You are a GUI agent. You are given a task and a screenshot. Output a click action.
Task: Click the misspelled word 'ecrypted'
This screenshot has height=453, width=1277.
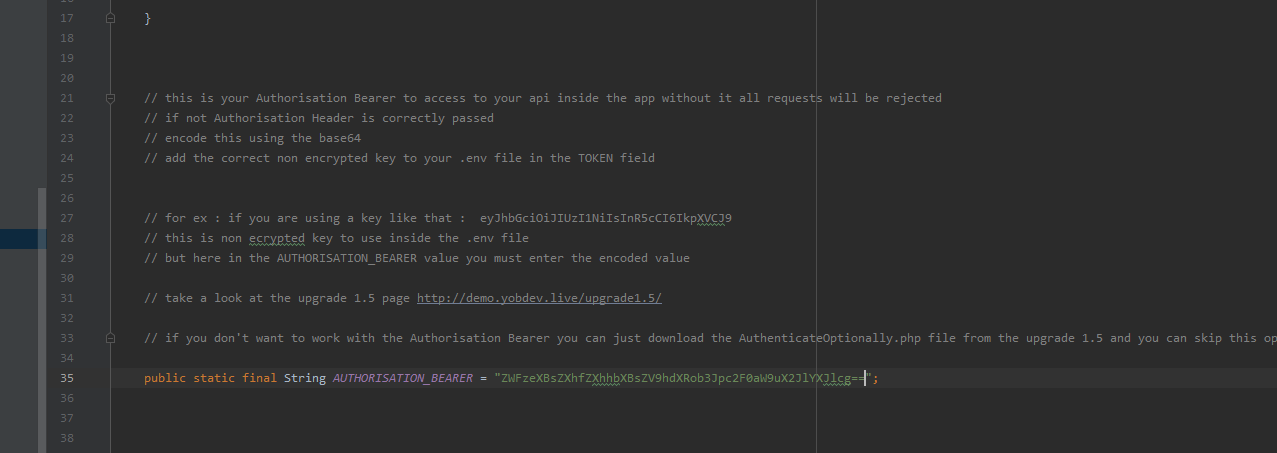[276, 238]
